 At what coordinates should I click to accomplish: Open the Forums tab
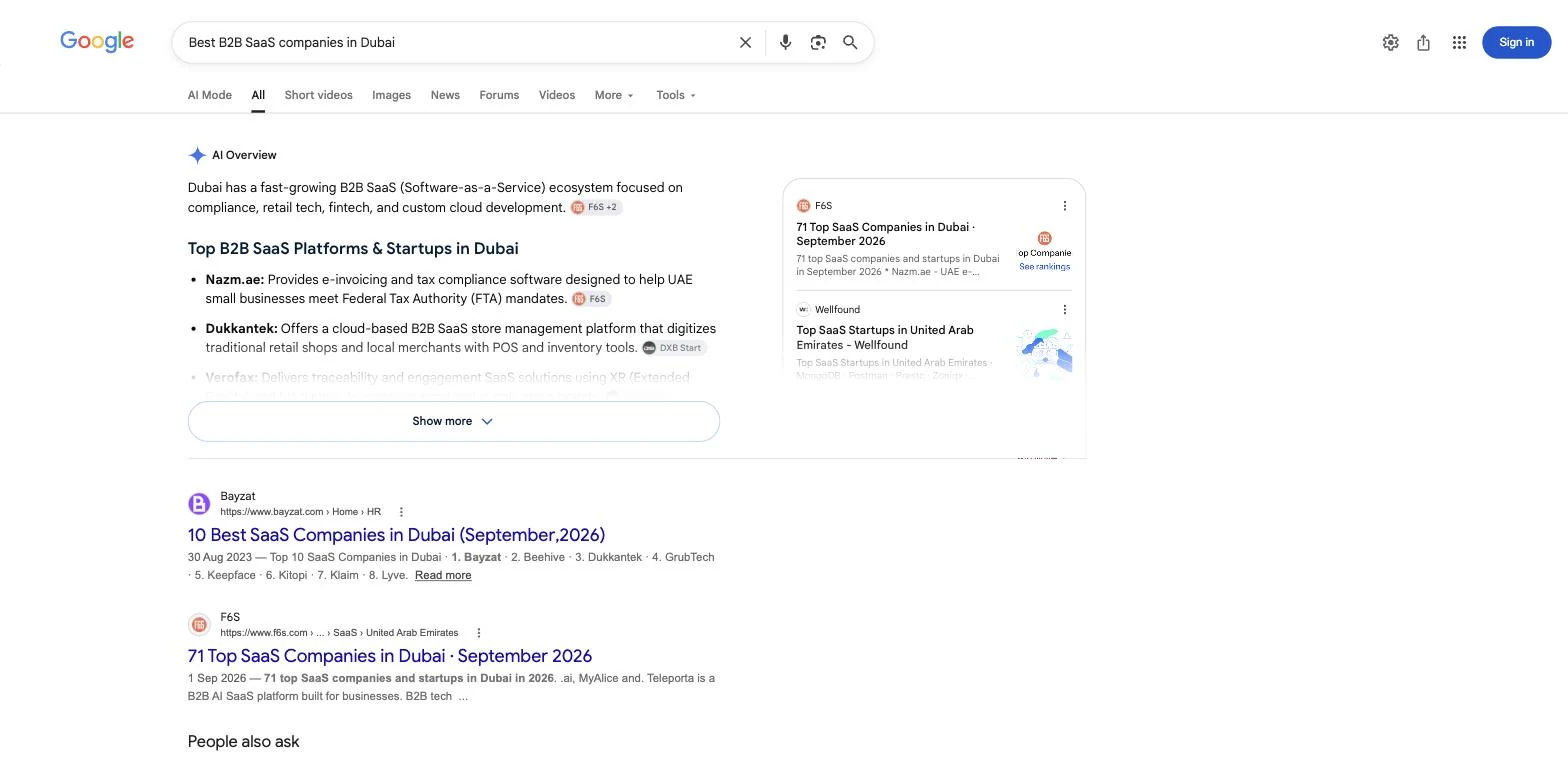click(499, 95)
